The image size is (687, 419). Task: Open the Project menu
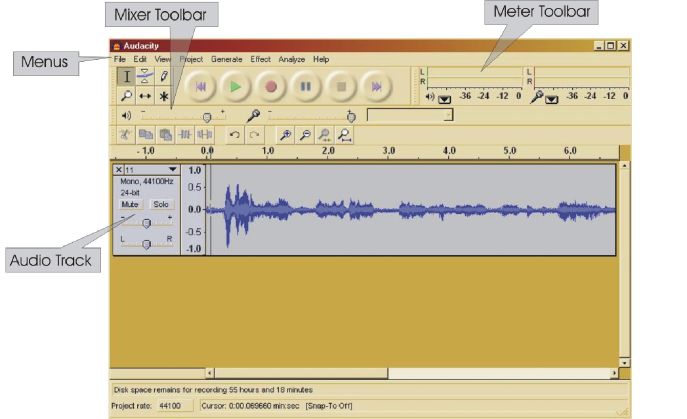click(x=191, y=59)
